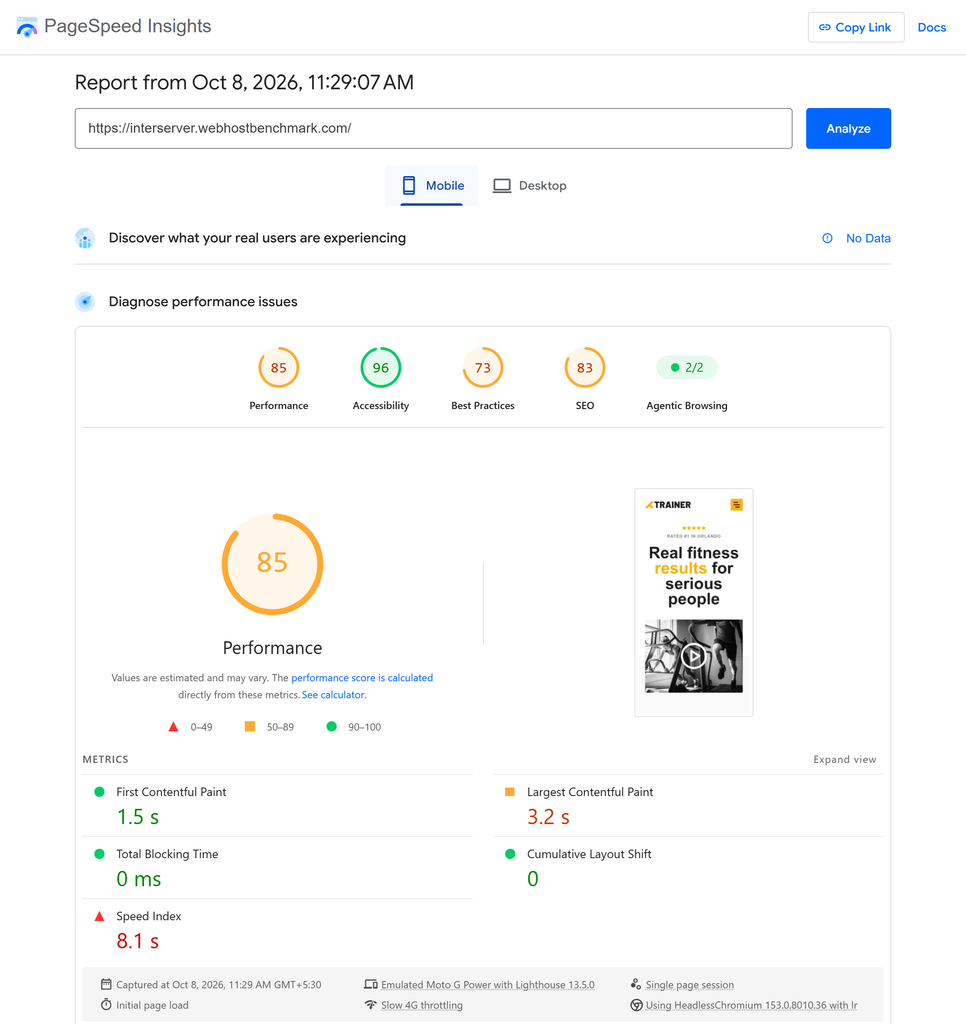Click the Copy Link chain icon

pyautogui.click(x=825, y=27)
